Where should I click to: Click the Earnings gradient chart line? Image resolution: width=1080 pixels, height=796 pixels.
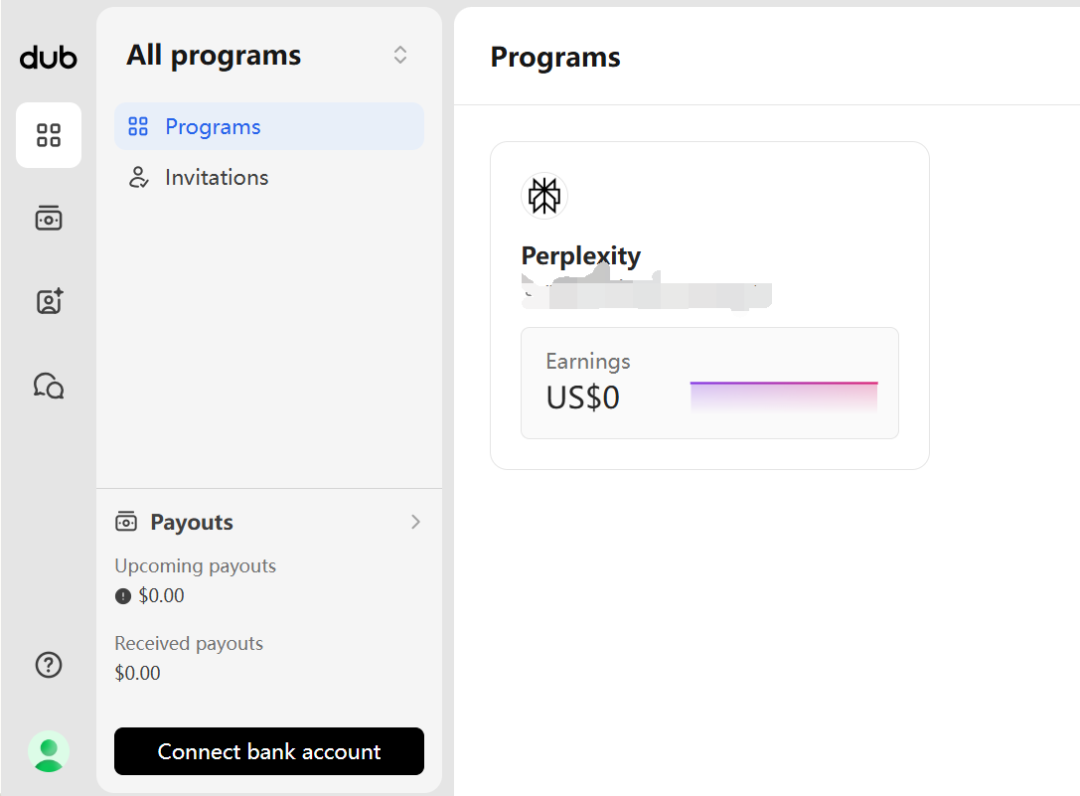pos(783,384)
